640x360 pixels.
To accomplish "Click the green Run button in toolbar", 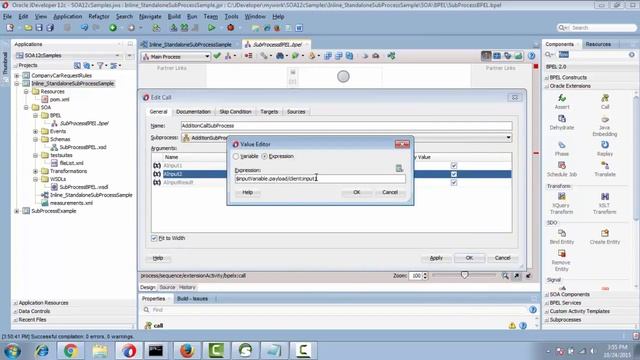I will click(211, 28).
